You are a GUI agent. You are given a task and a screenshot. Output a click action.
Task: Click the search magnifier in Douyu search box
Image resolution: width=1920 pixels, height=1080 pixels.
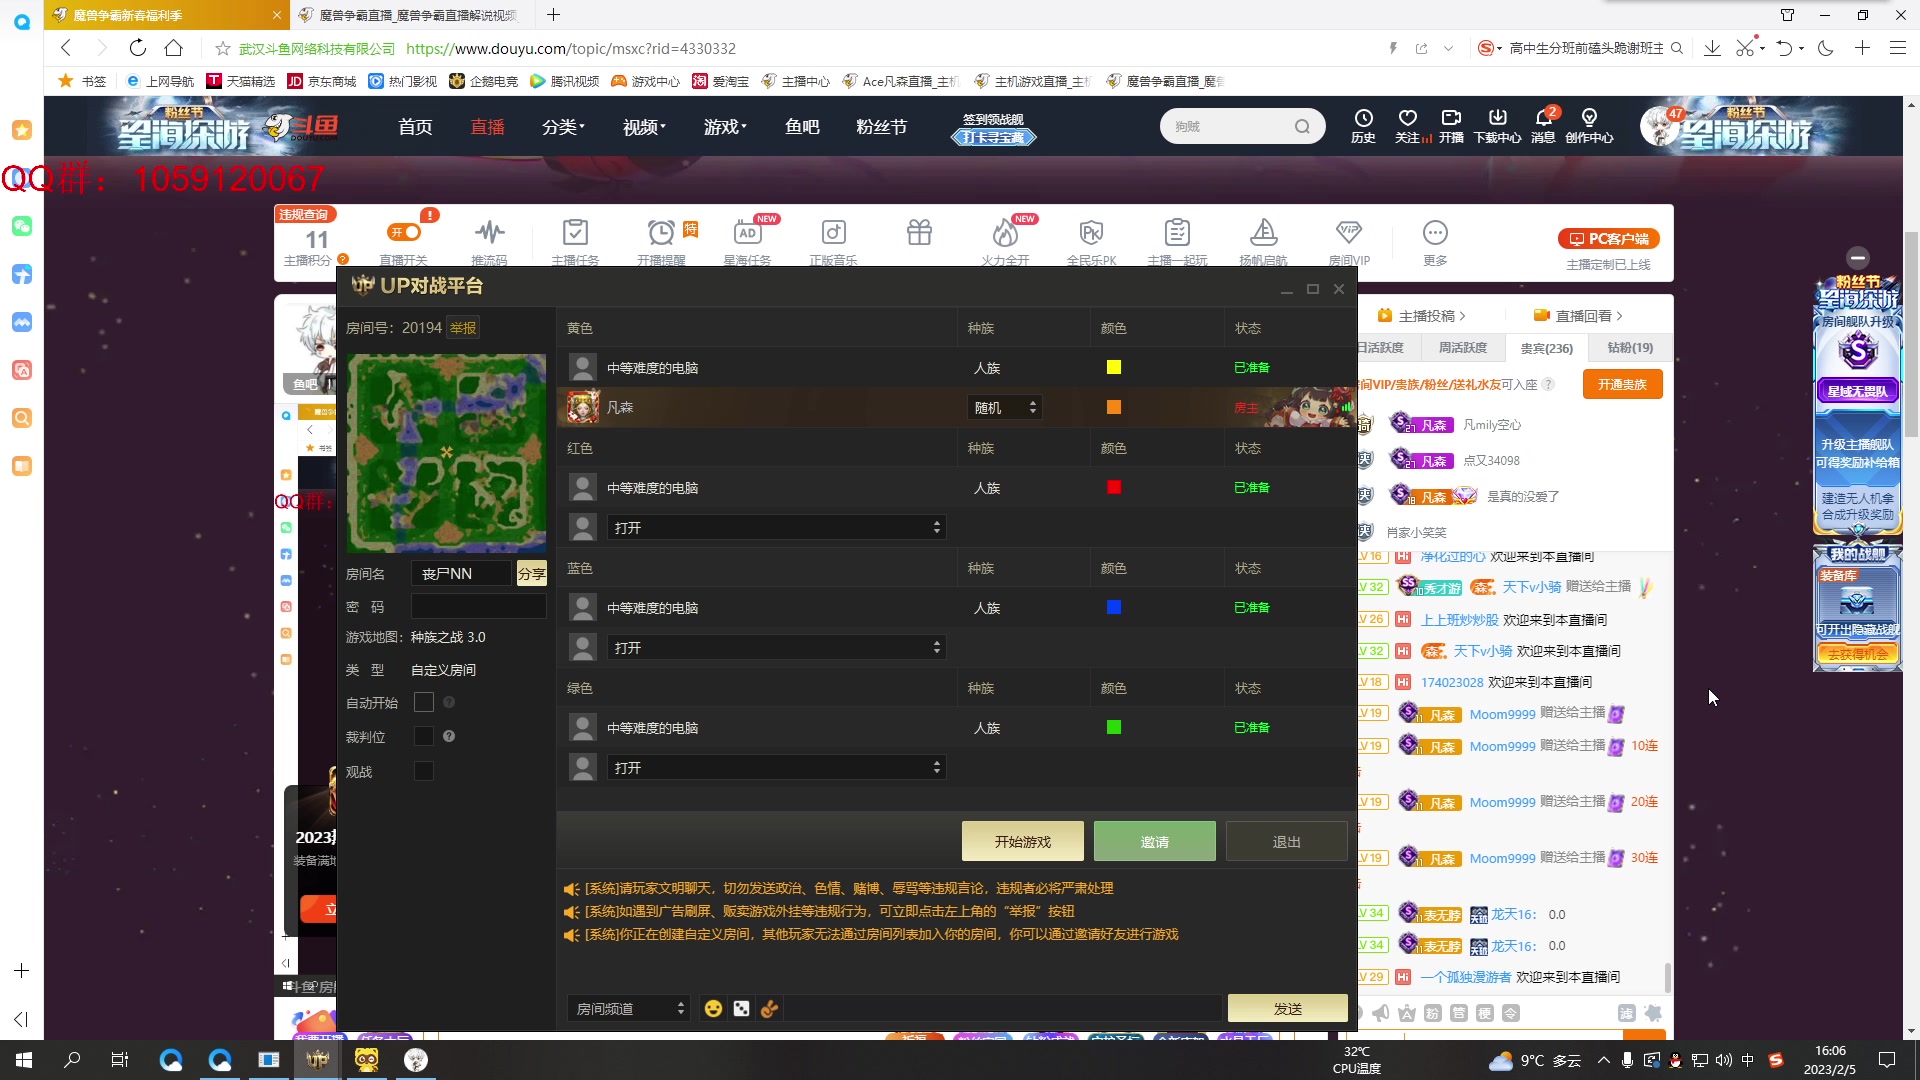coord(1302,127)
